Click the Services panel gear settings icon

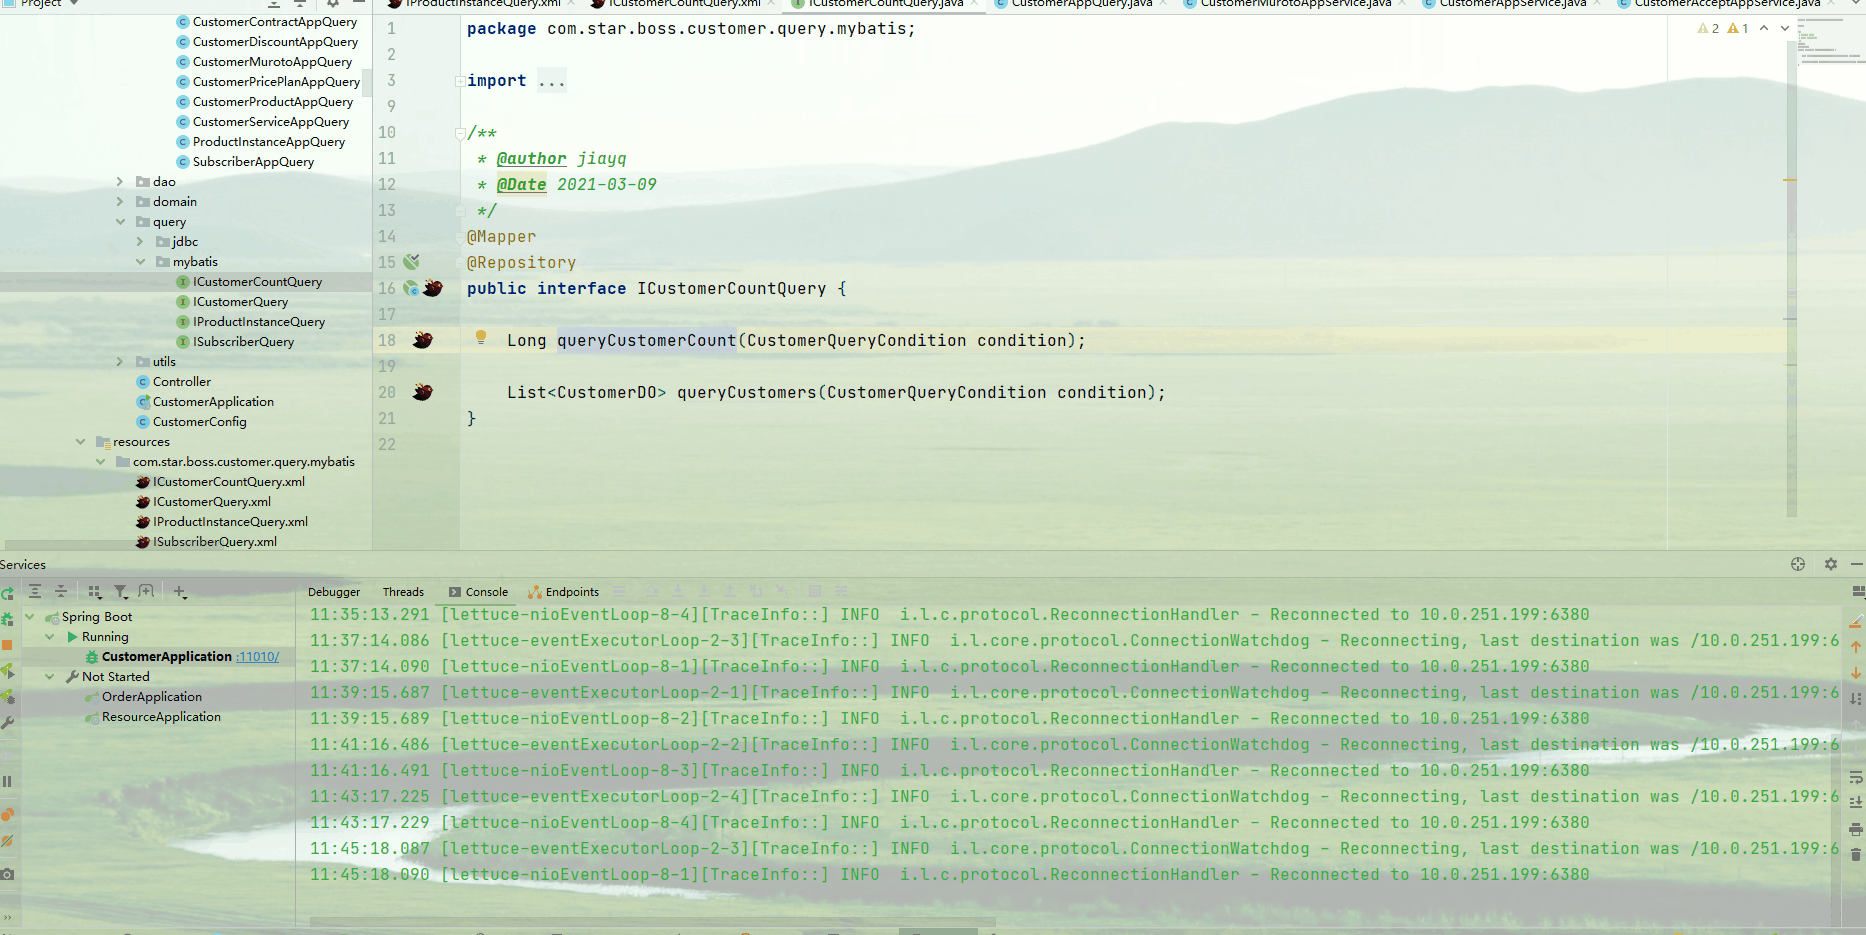pyautogui.click(x=1831, y=564)
